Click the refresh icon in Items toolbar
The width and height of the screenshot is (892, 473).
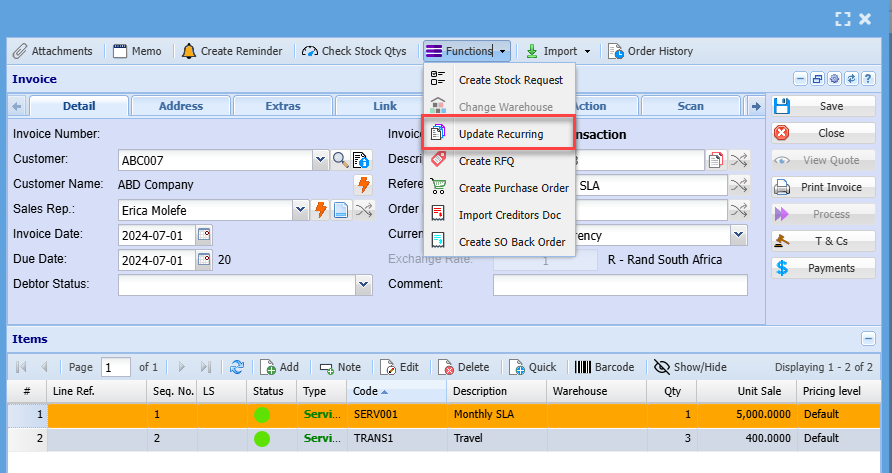237,367
